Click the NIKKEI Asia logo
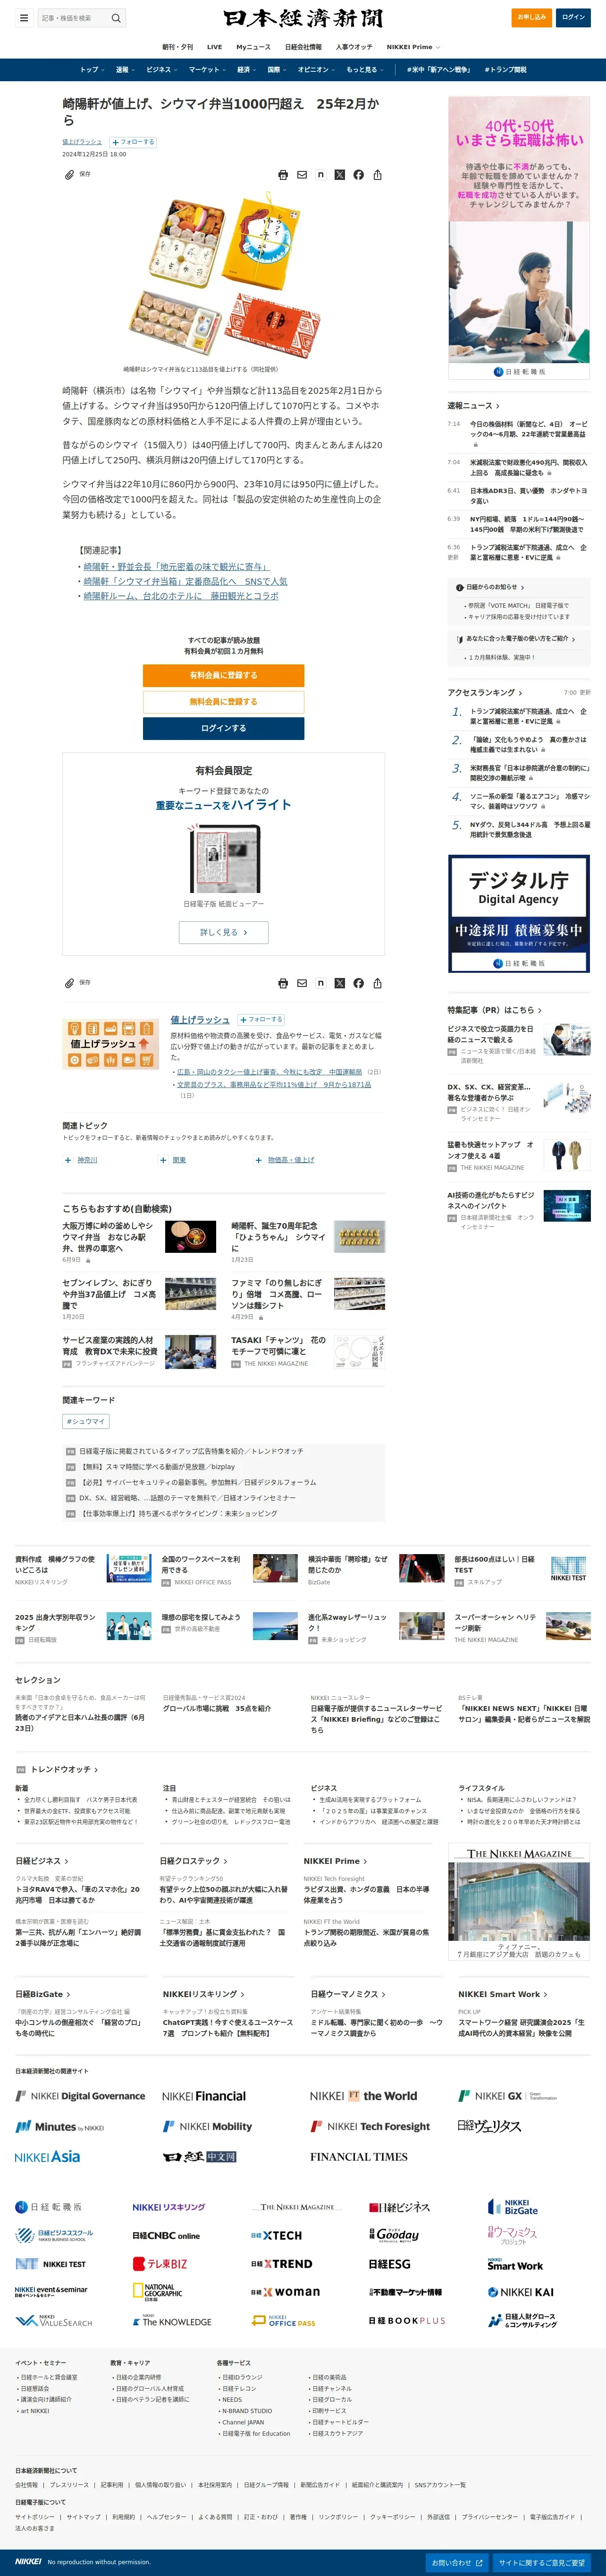 tap(48, 2157)
